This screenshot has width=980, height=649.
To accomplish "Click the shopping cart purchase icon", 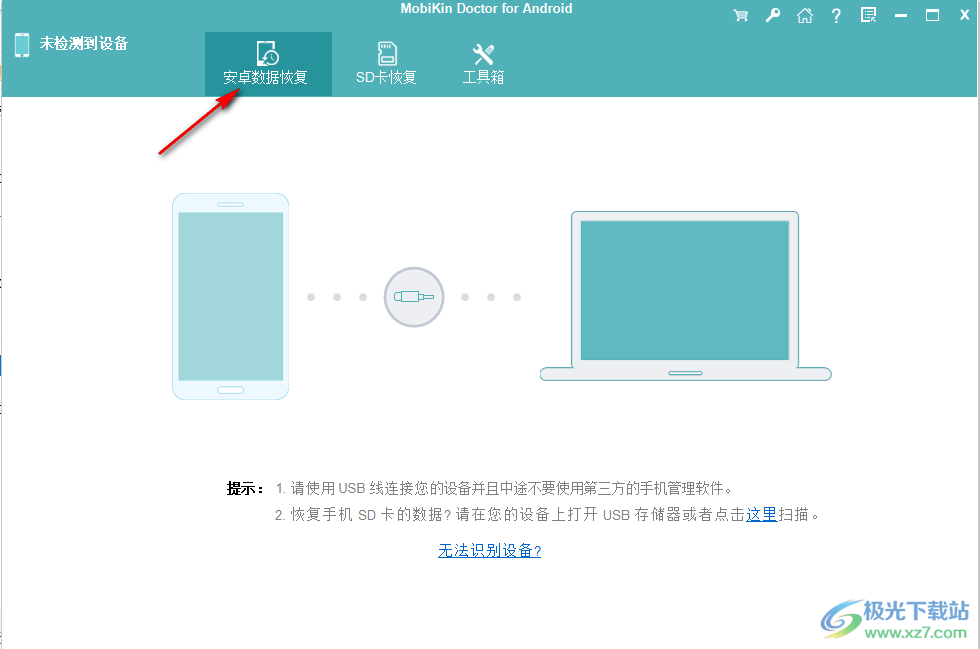I will [x=740, y=15].
